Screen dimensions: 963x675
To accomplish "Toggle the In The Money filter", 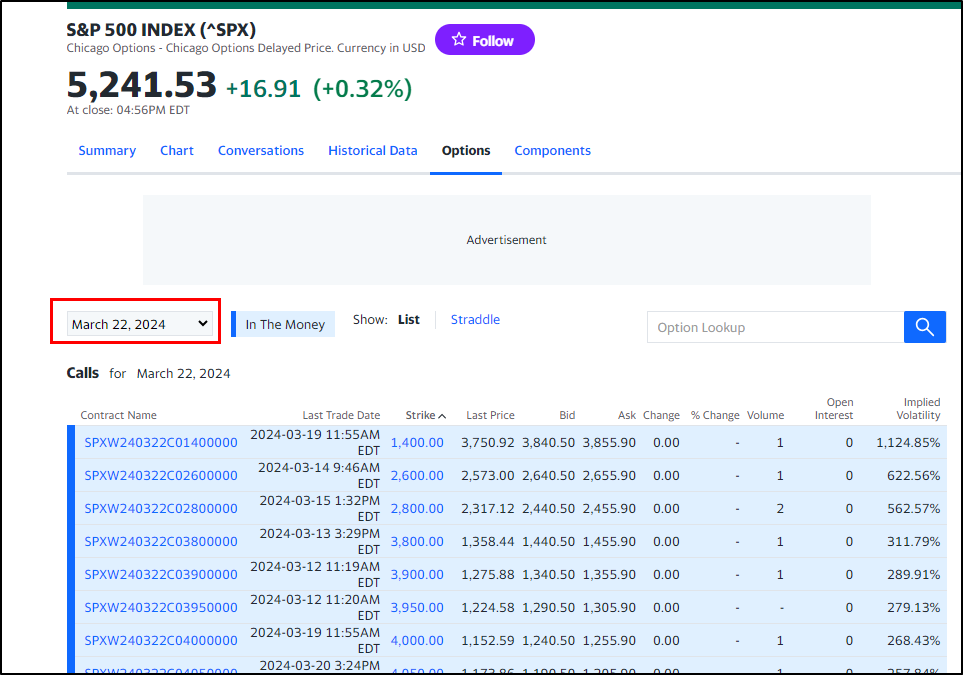I will coord(283,324).
